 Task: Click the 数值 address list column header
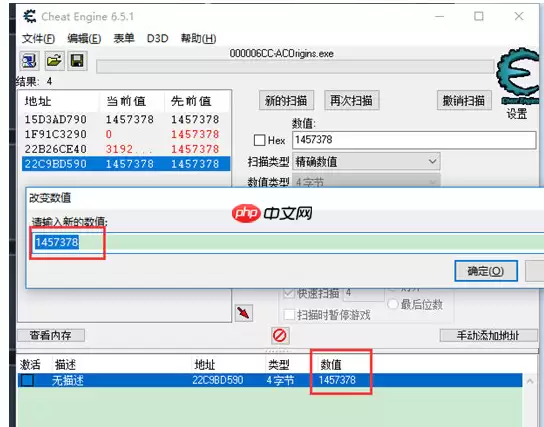pyautogui.click(x=331, y=365)
